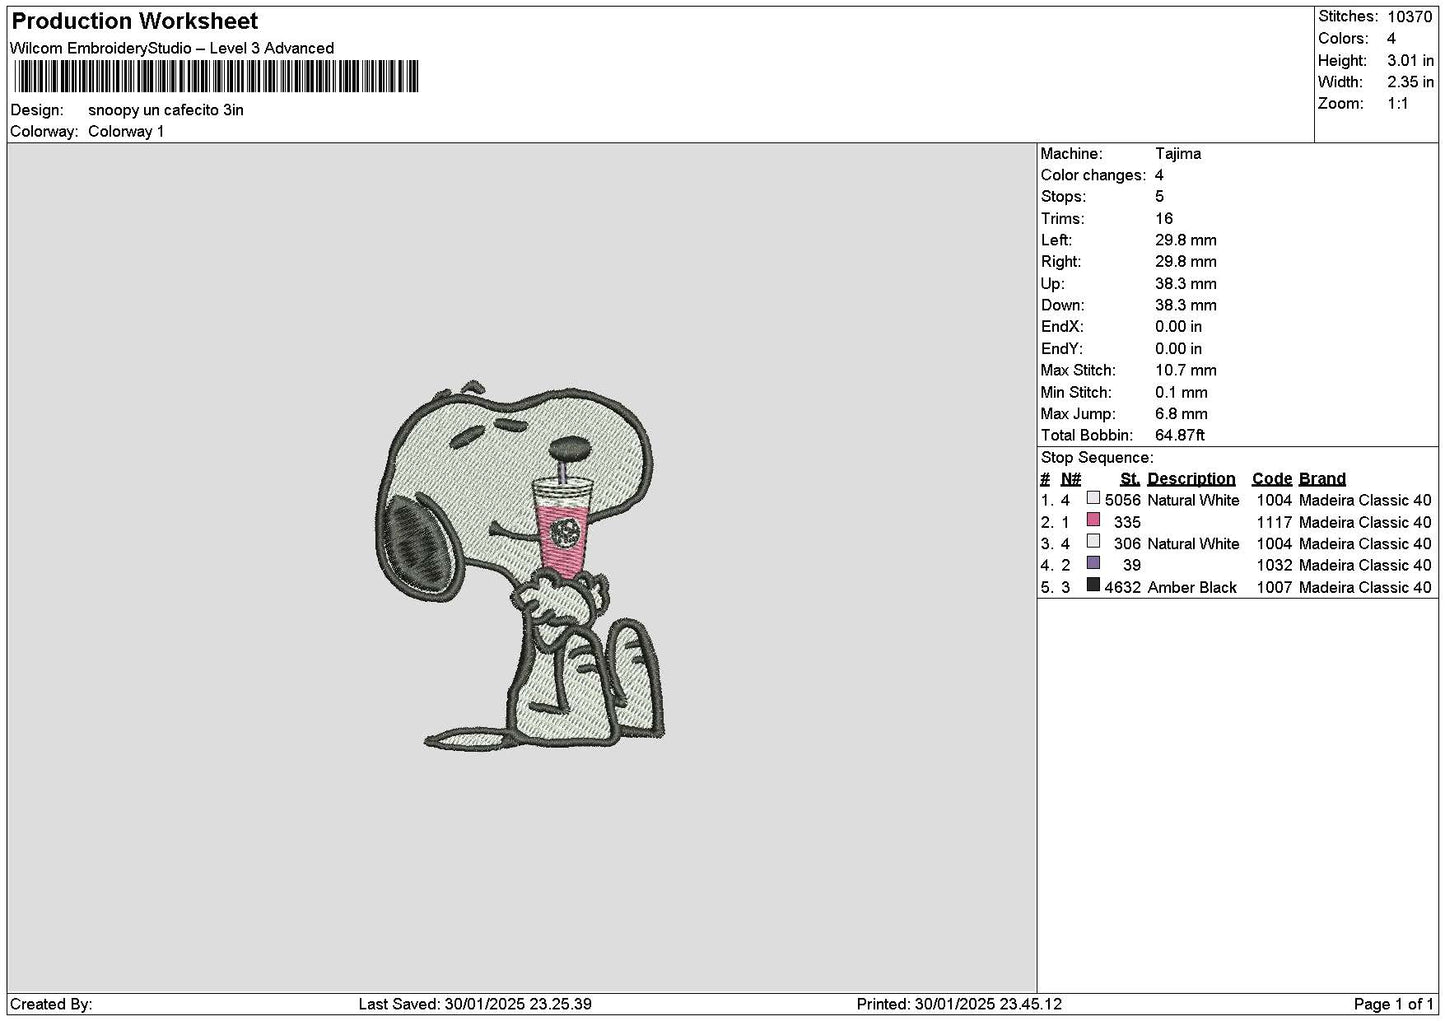Click the 'Description' column header
Viewport: 1445px width, 1021px height.
(x=1191, y=479)
